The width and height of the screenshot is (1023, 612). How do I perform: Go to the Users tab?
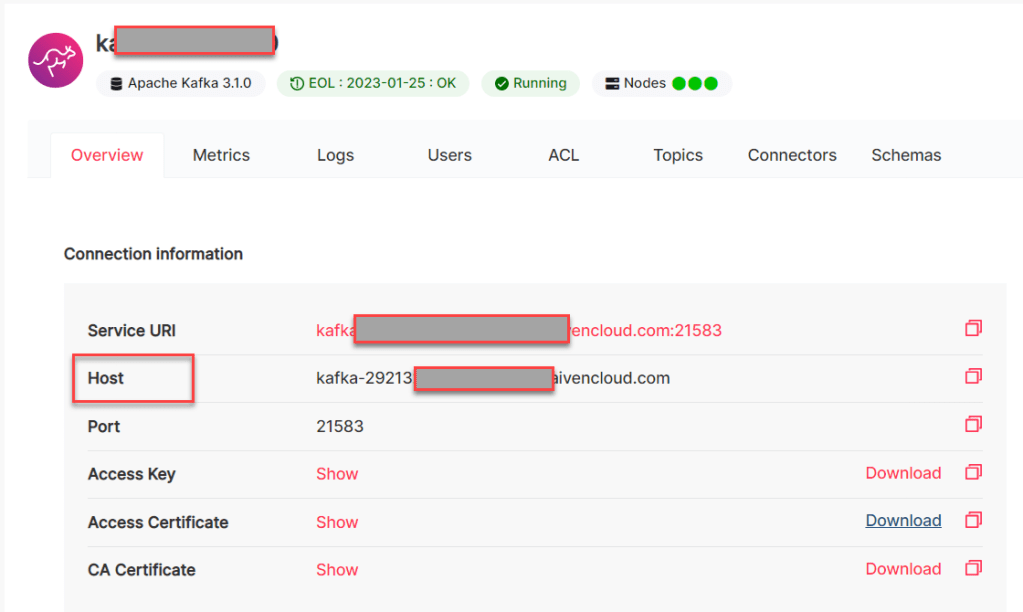(x=449, y=155)
